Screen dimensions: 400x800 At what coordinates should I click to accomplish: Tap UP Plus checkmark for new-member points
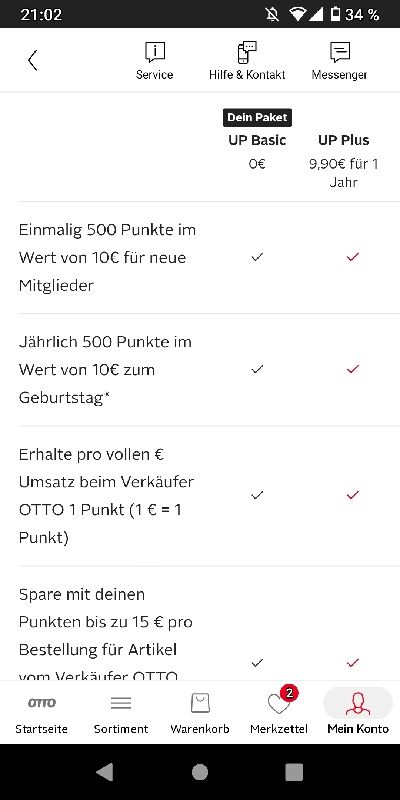tap(353, 257)
